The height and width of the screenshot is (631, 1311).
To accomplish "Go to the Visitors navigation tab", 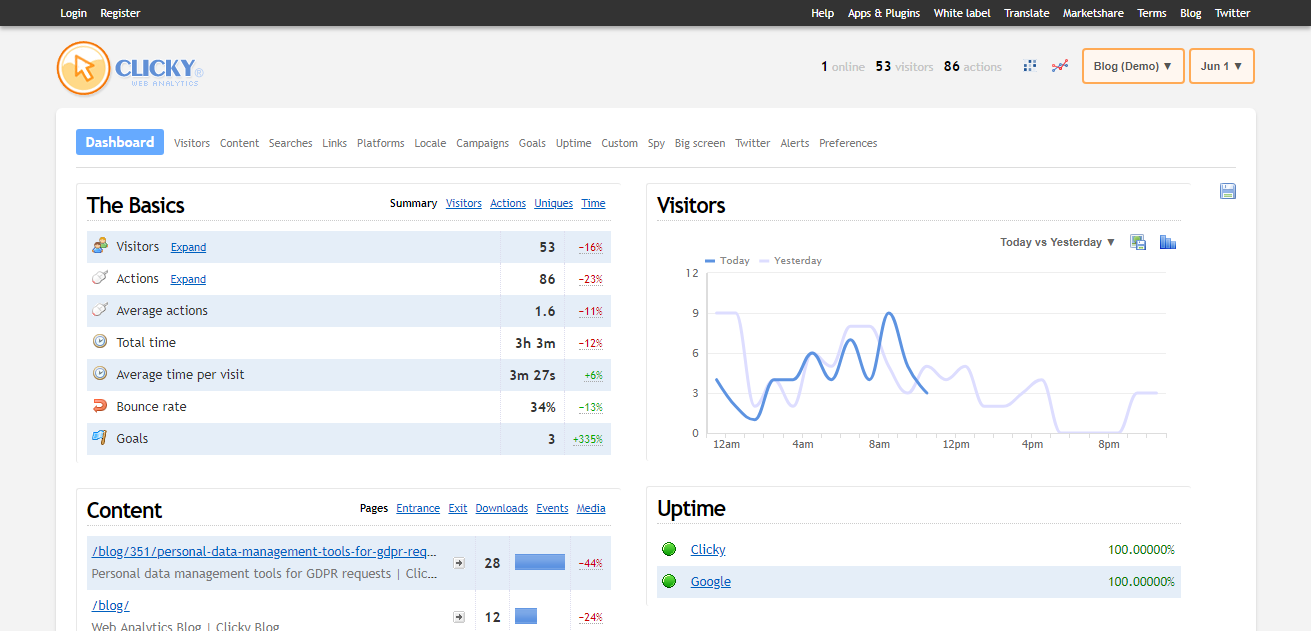I will [192, 143].
